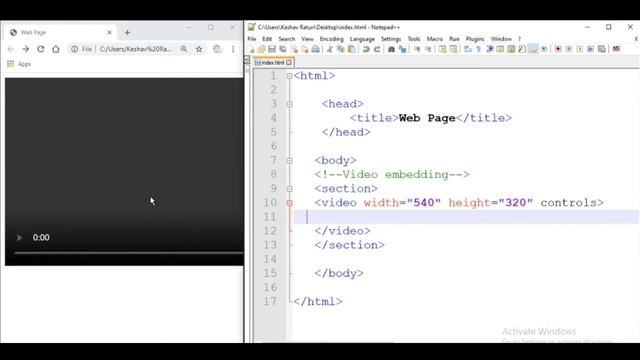Stop the macro recording
Viewport: 640px width, 360px height.
[x=569, y=49]
